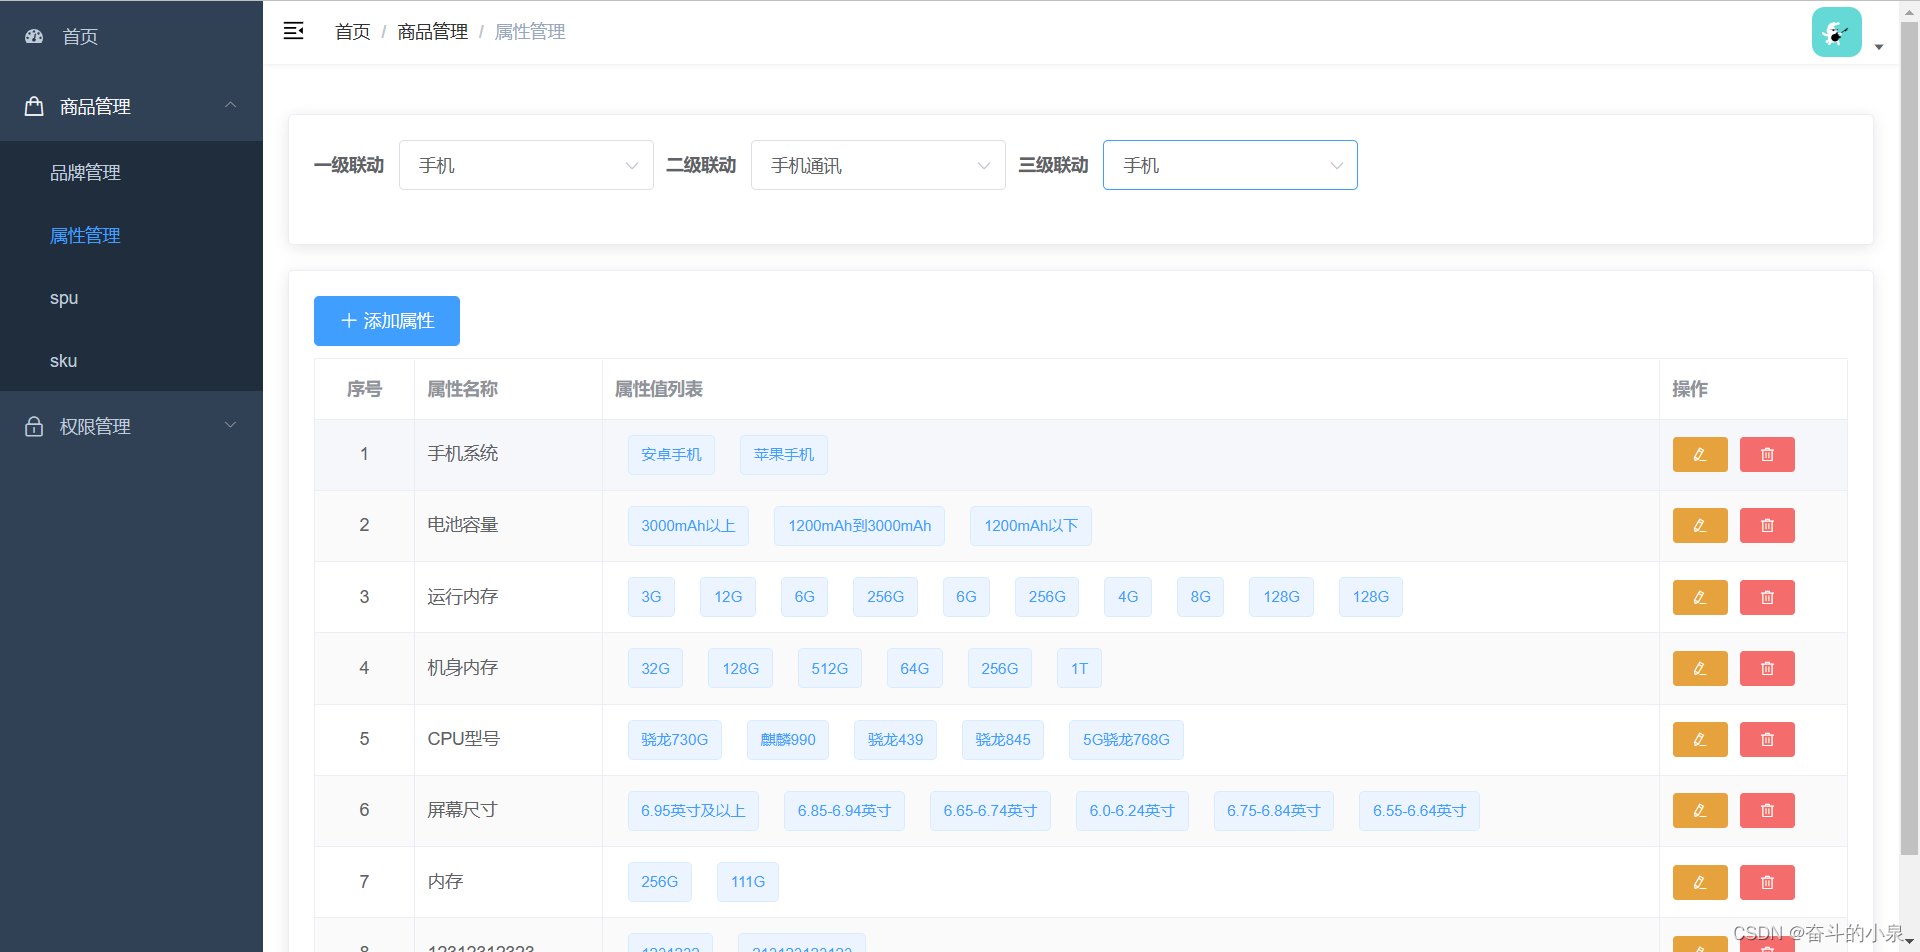Edit the CPU型号 attribute
The width and height of the screenshot is (1920, 952).
1700,740
